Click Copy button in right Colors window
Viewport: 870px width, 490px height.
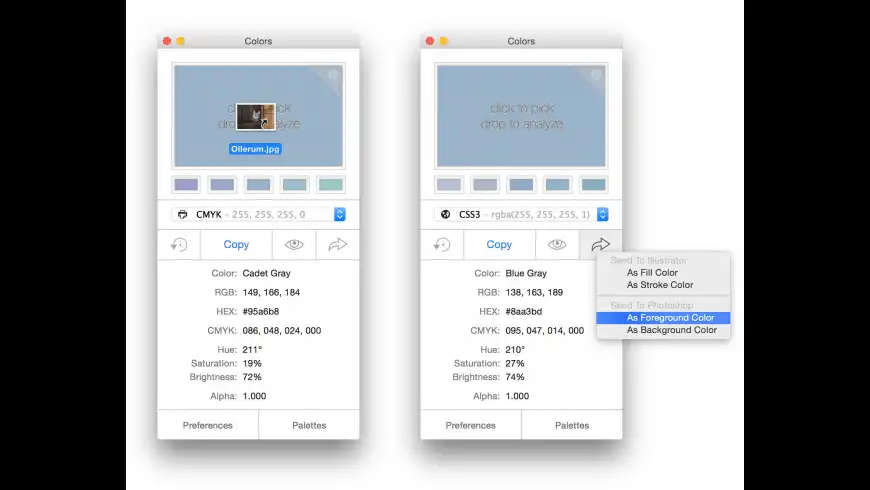click(x=499, y=245)
